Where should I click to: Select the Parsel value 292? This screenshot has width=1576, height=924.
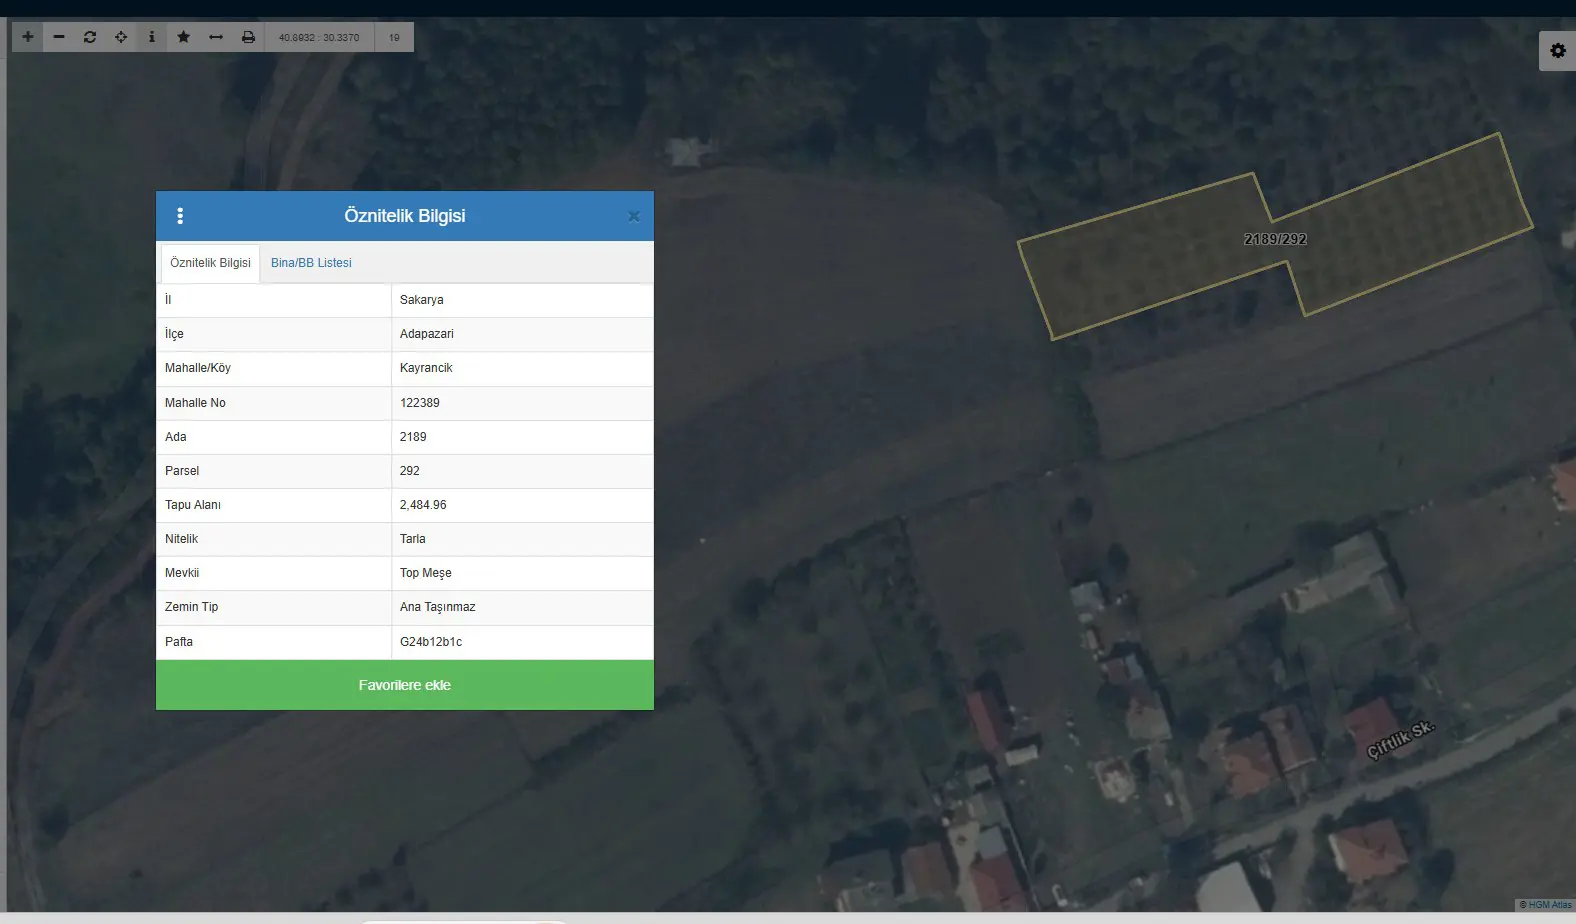[x=523, y=471]
